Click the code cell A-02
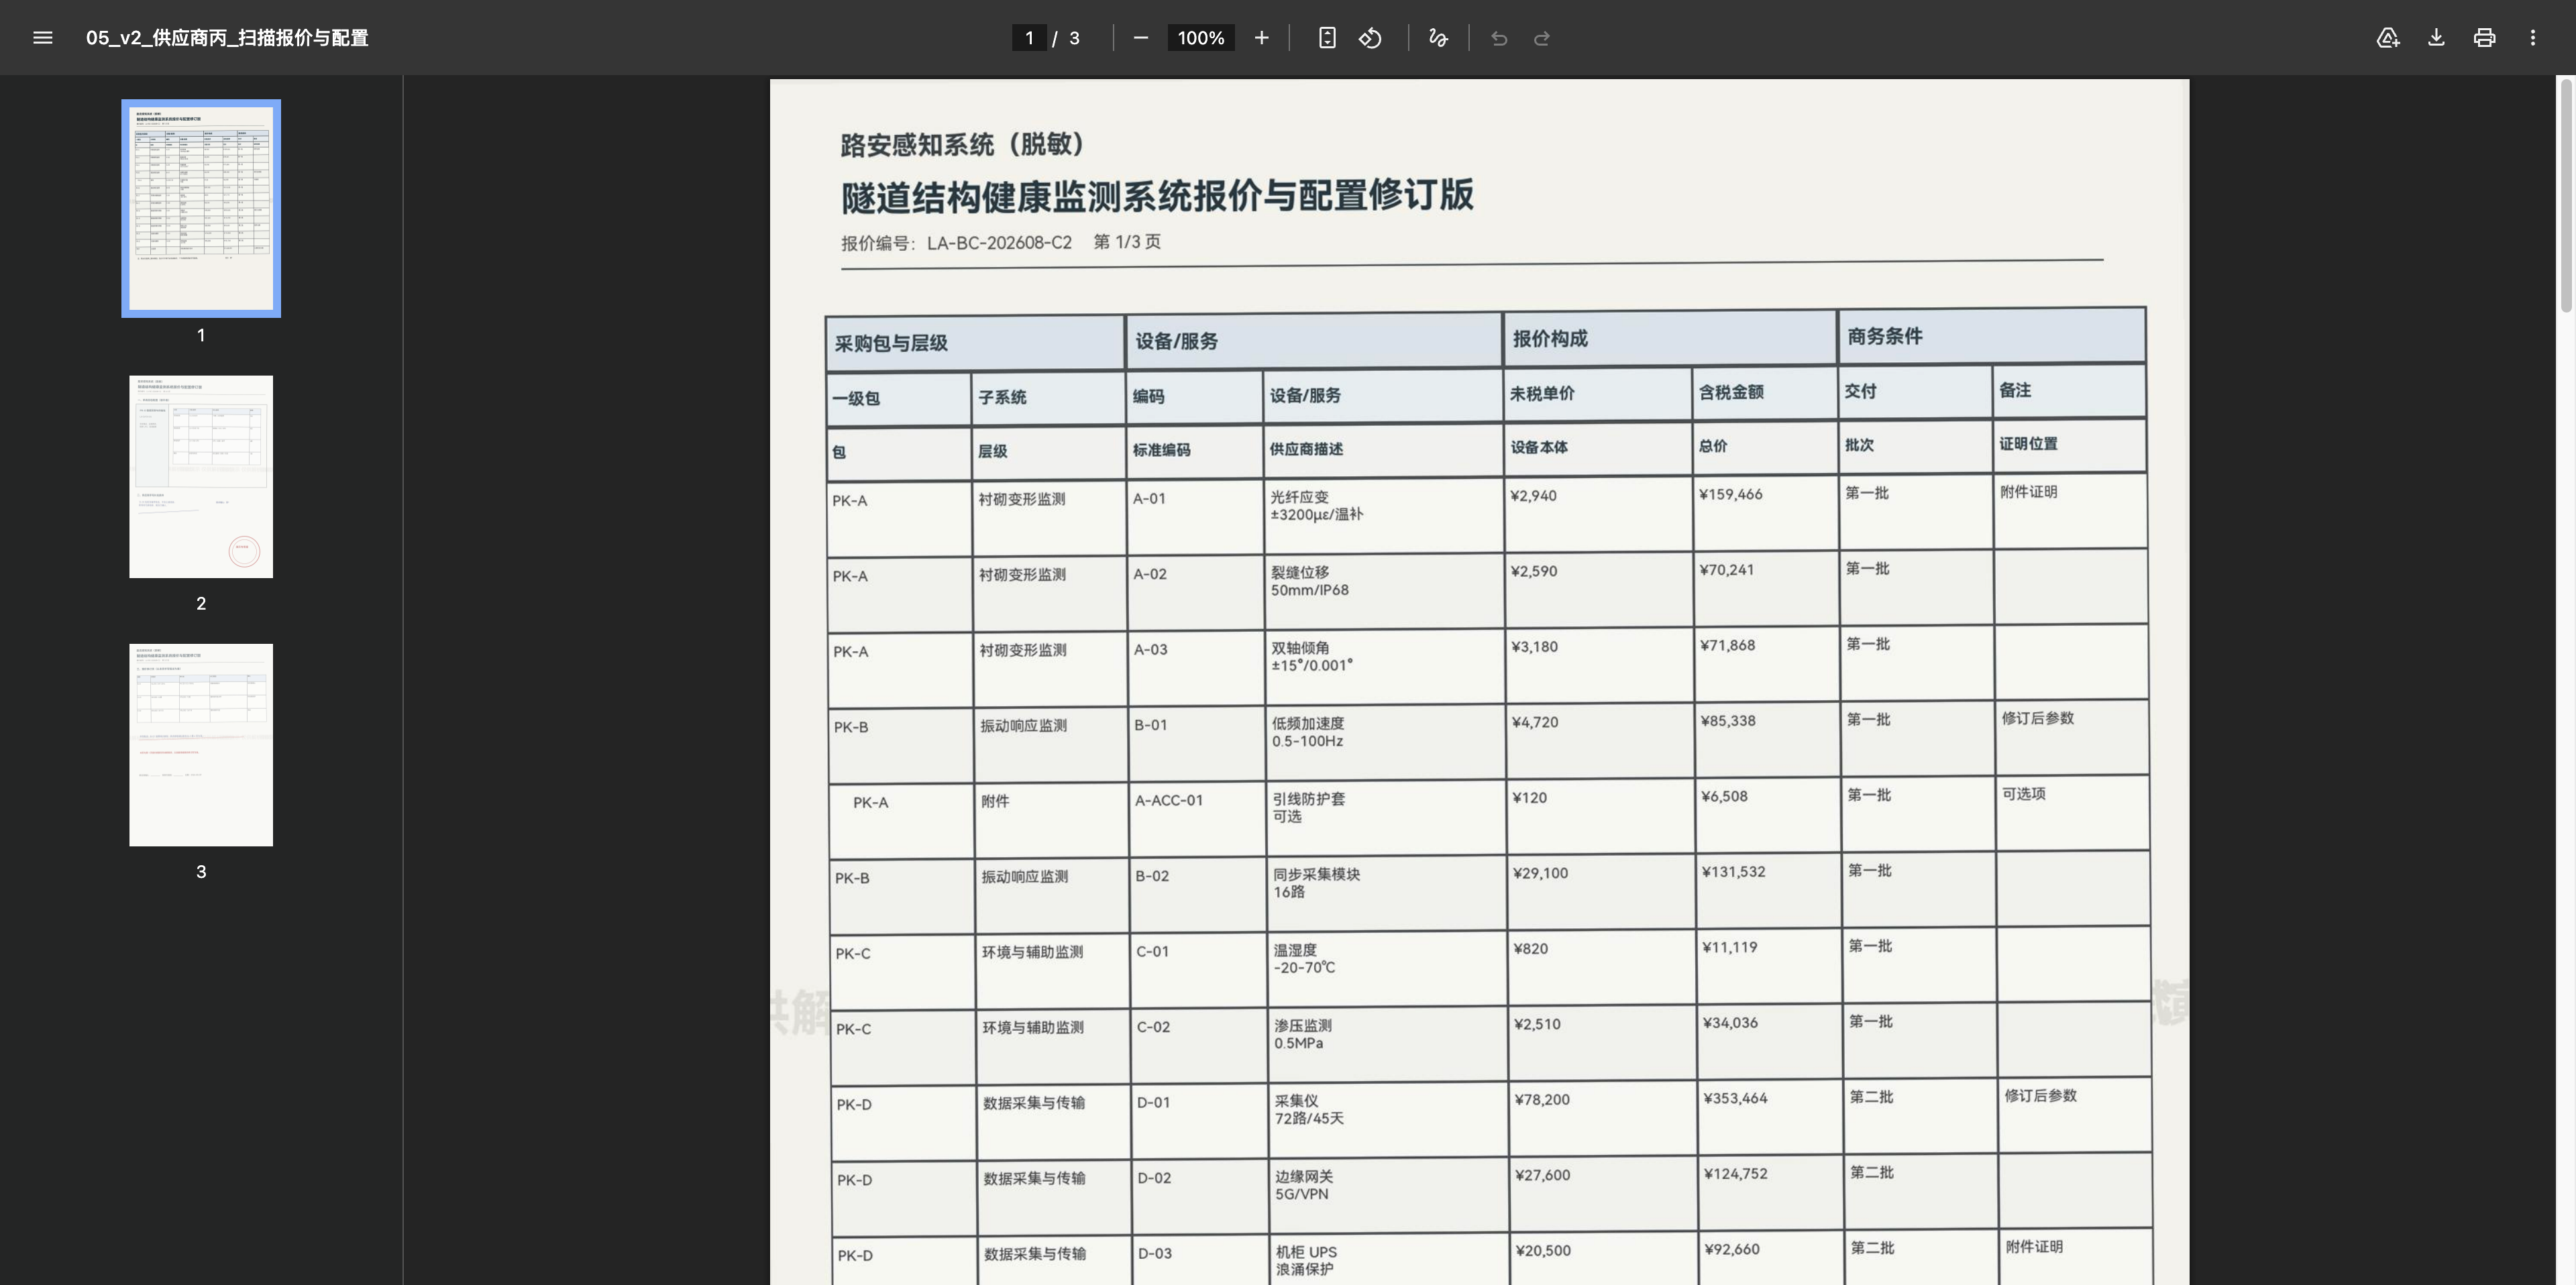This screenshot has height=1285, width=2576. 1150,574
